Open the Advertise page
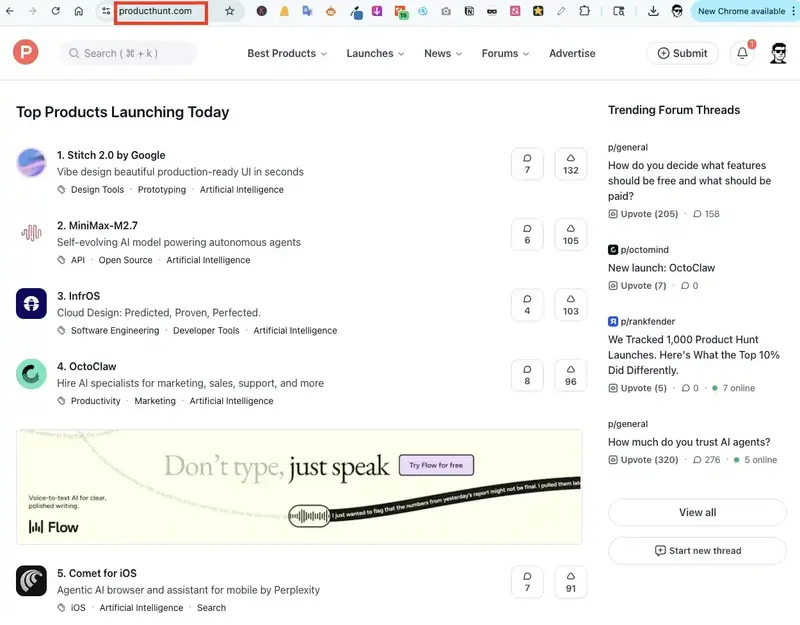This screenshot has height=625, width=800. point(572,53)
